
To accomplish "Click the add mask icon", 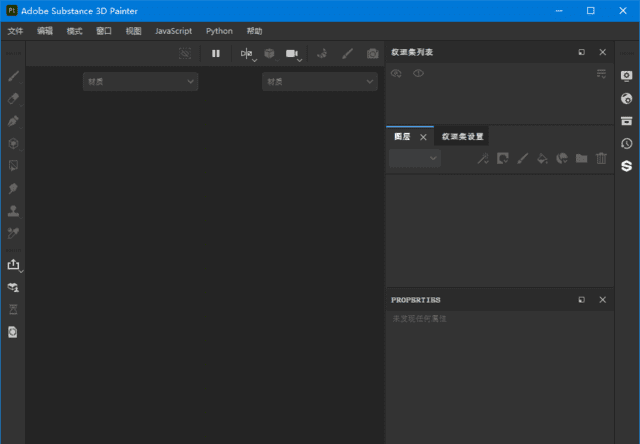I will click(502, 158).
